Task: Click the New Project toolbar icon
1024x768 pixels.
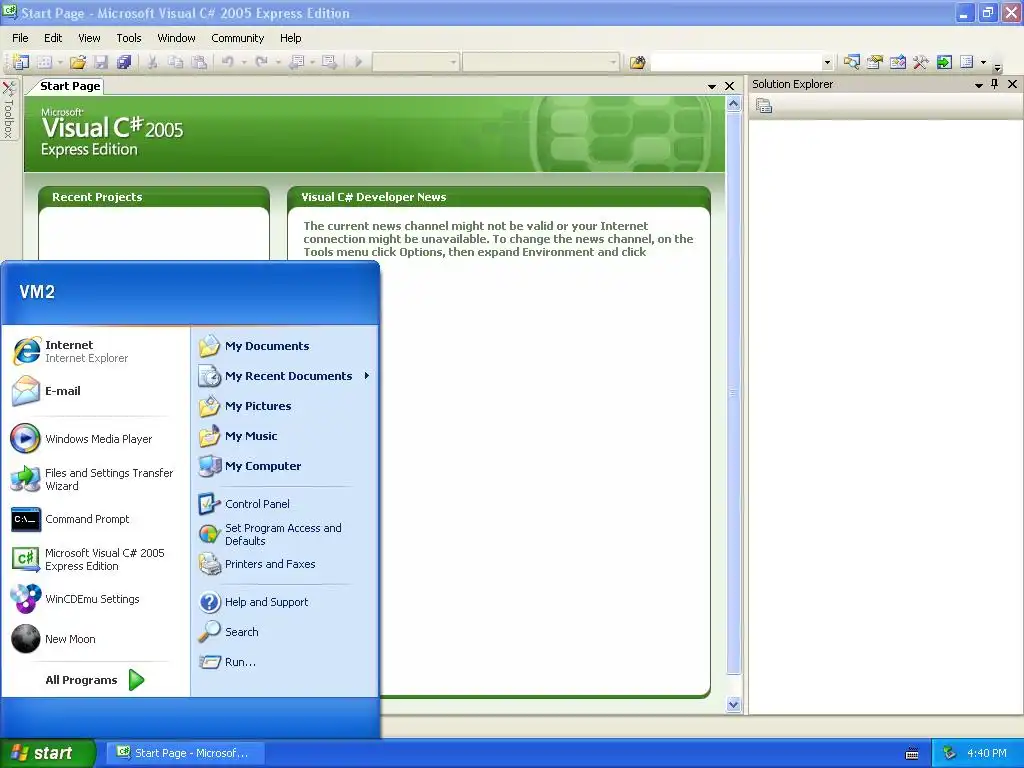Action: [x=21, y=62]
